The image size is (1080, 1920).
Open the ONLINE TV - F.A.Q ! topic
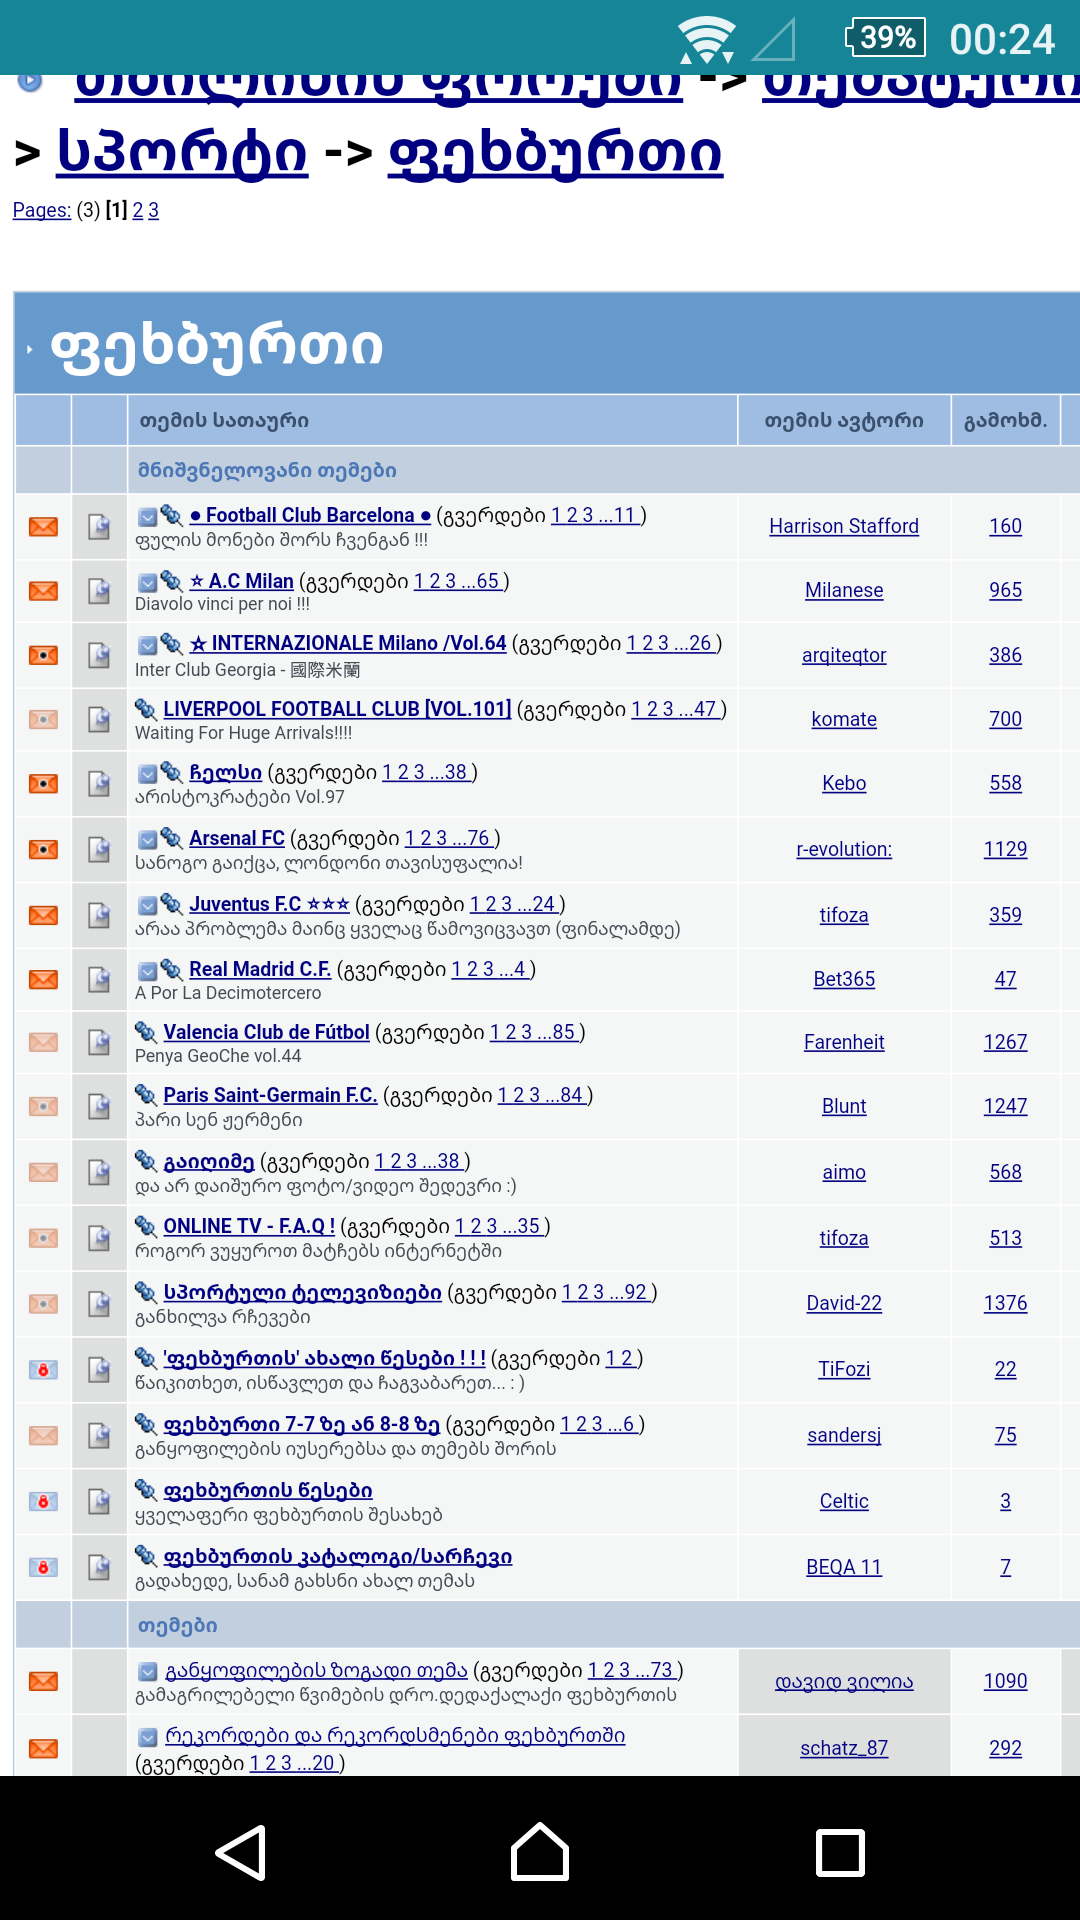point(249,1226)
